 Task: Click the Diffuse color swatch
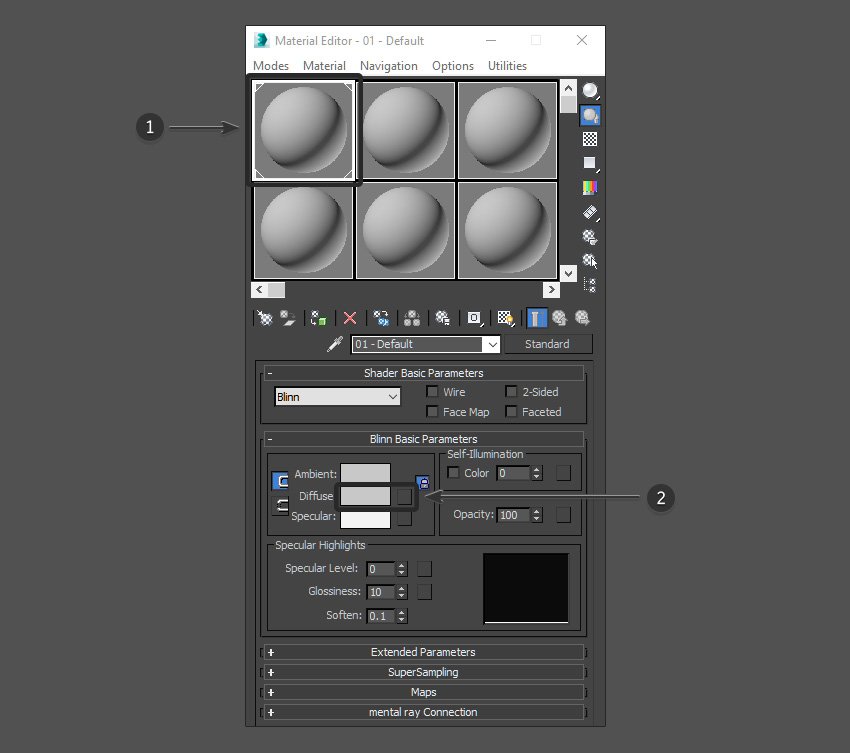pyautogui.click(x=365, y=496)
